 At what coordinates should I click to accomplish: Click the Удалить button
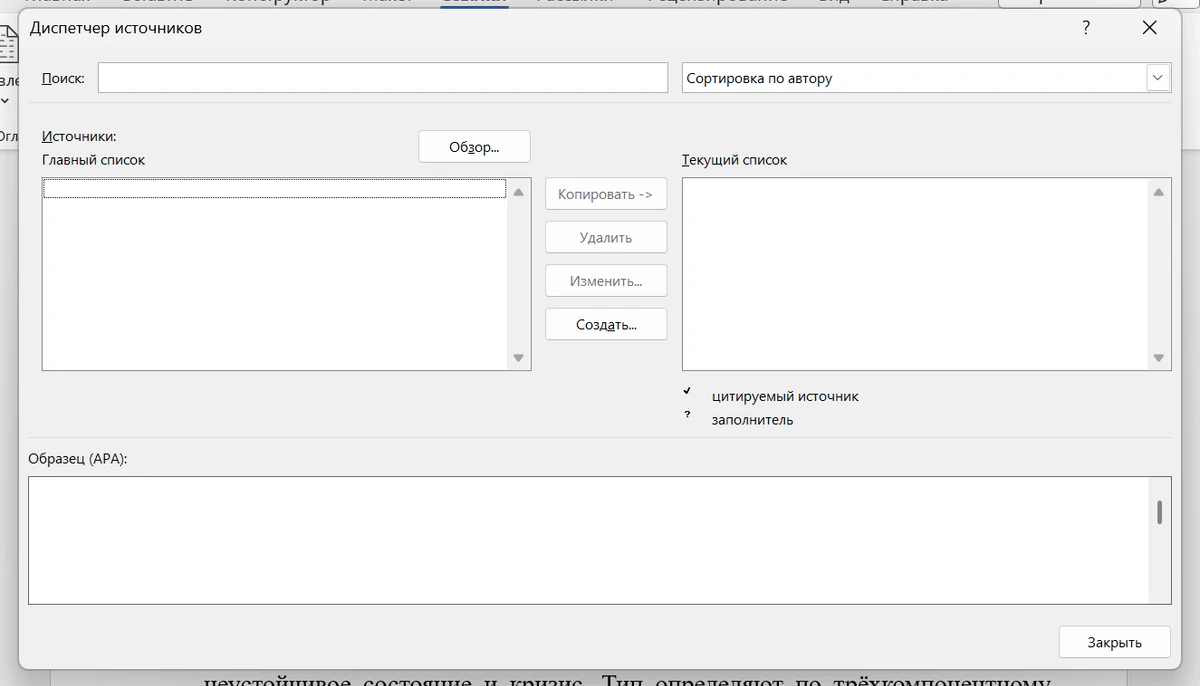[606, 238]
